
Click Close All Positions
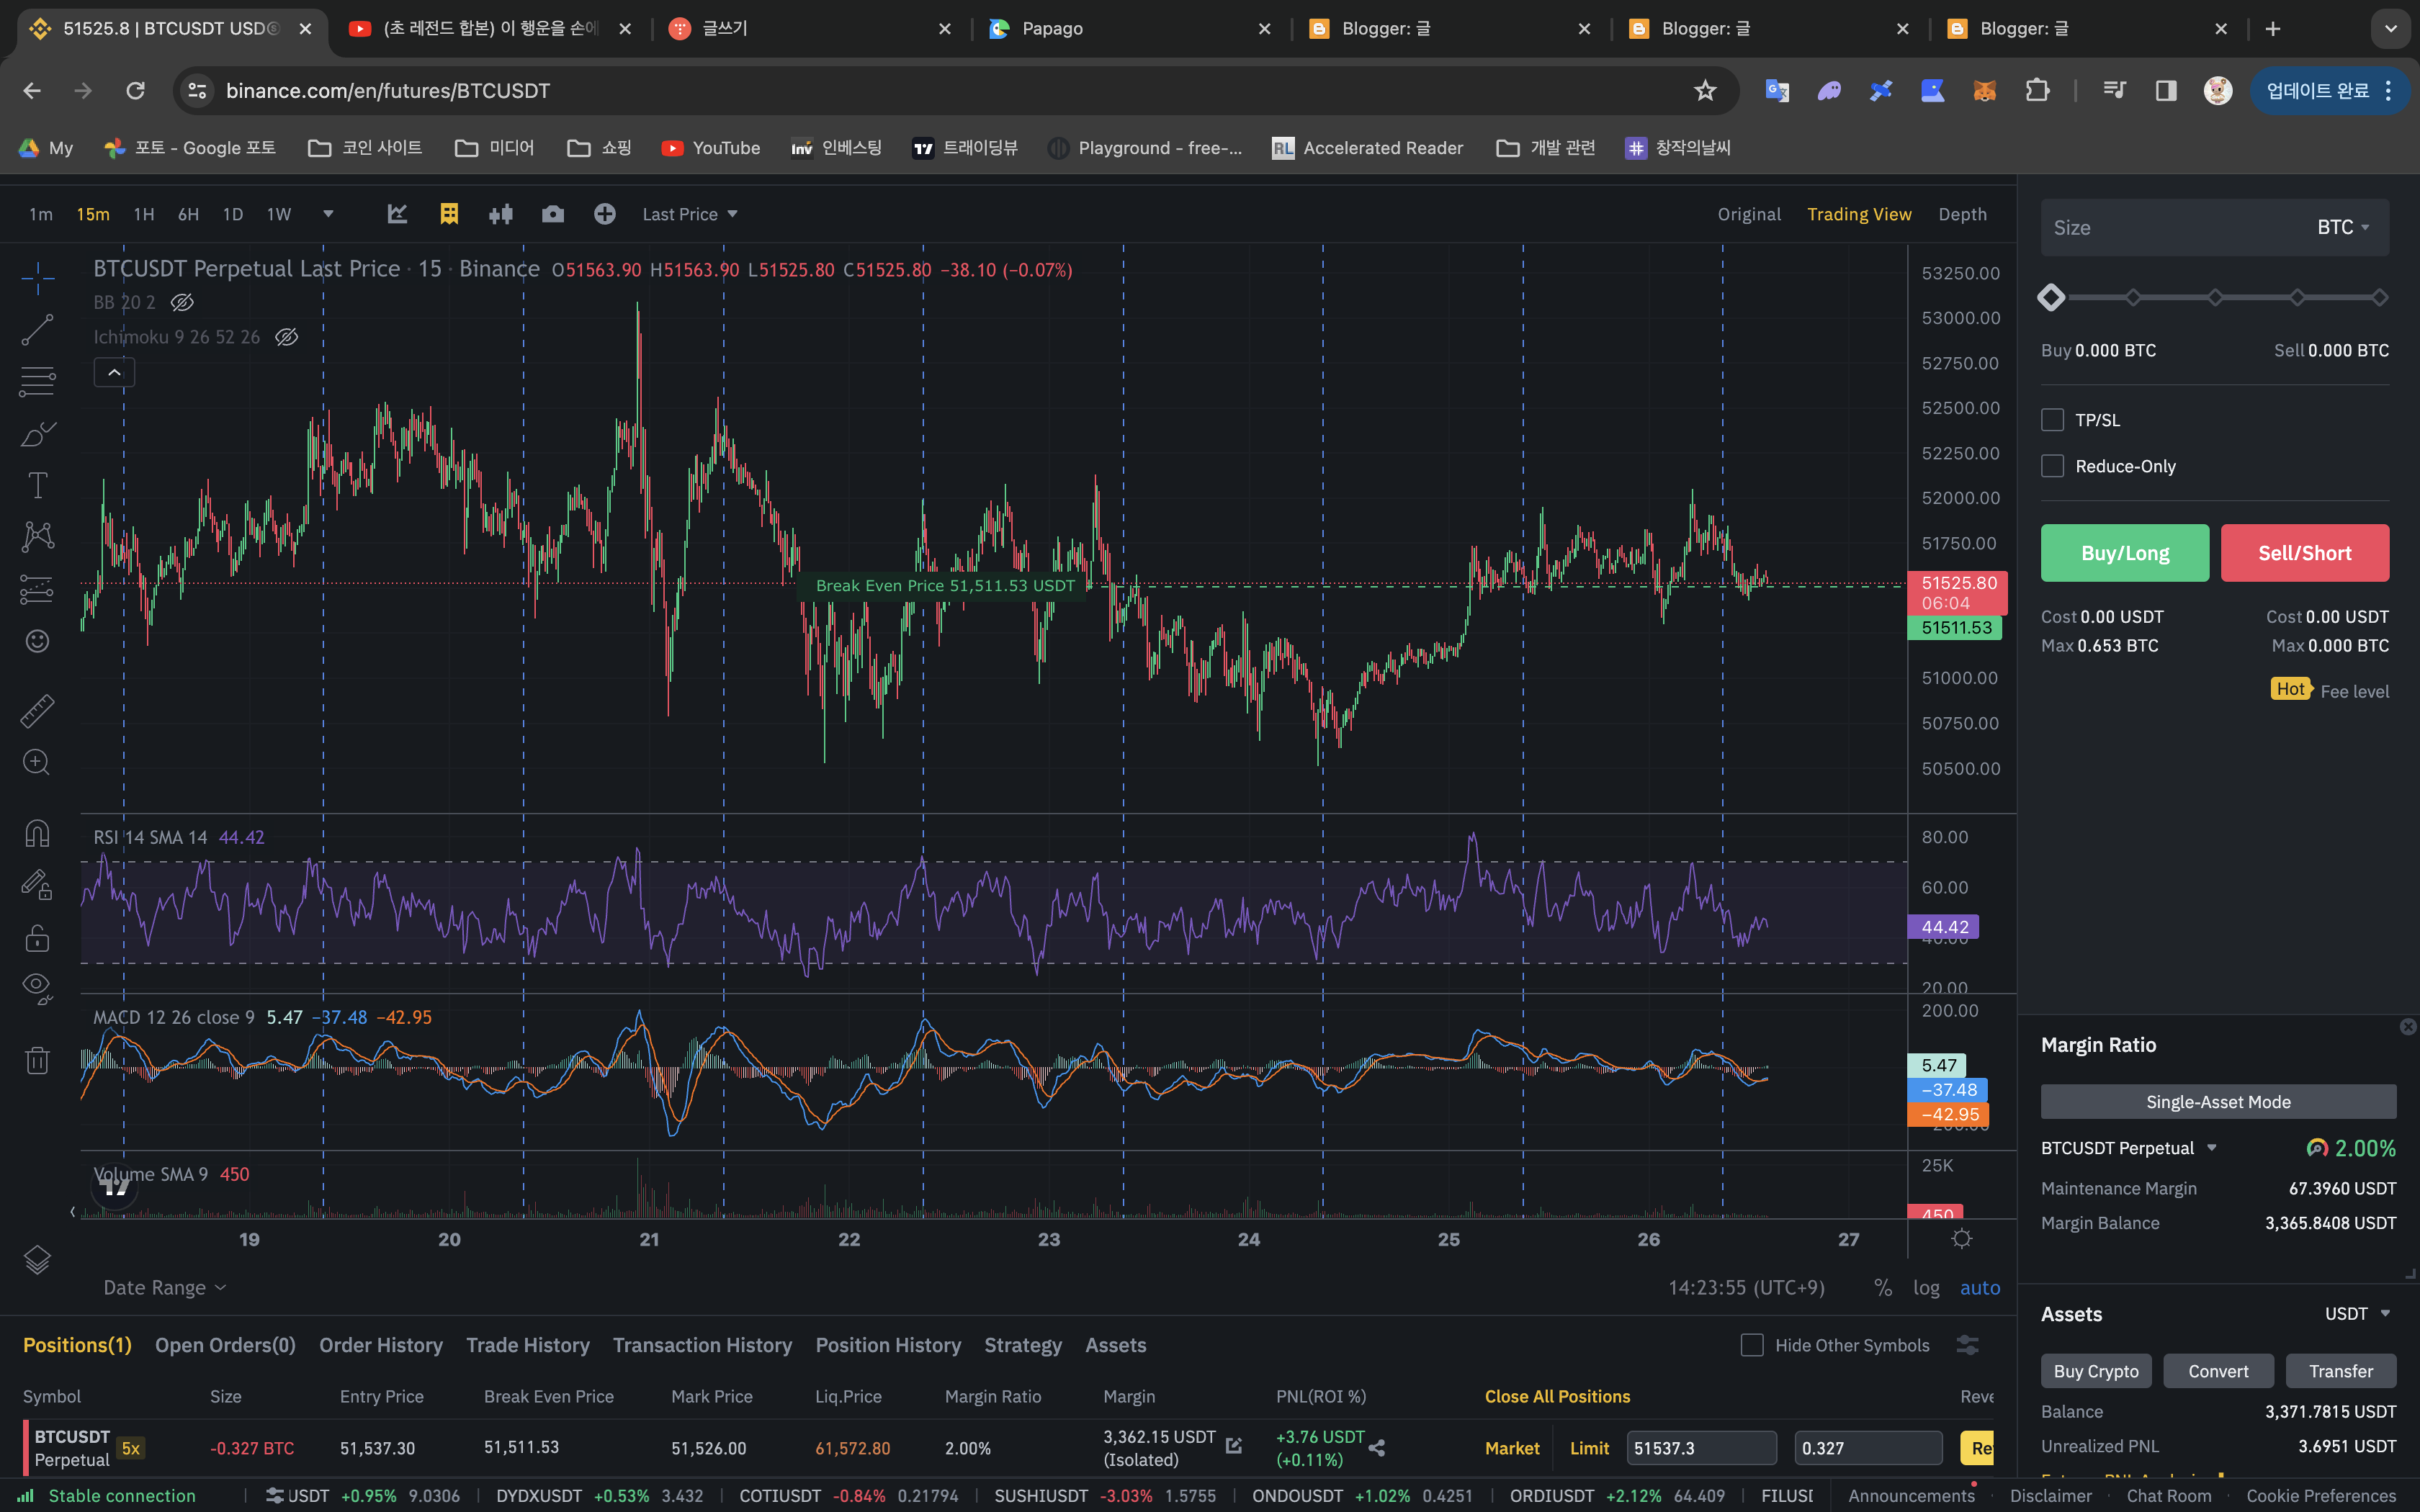(x=1557, y=1397)
